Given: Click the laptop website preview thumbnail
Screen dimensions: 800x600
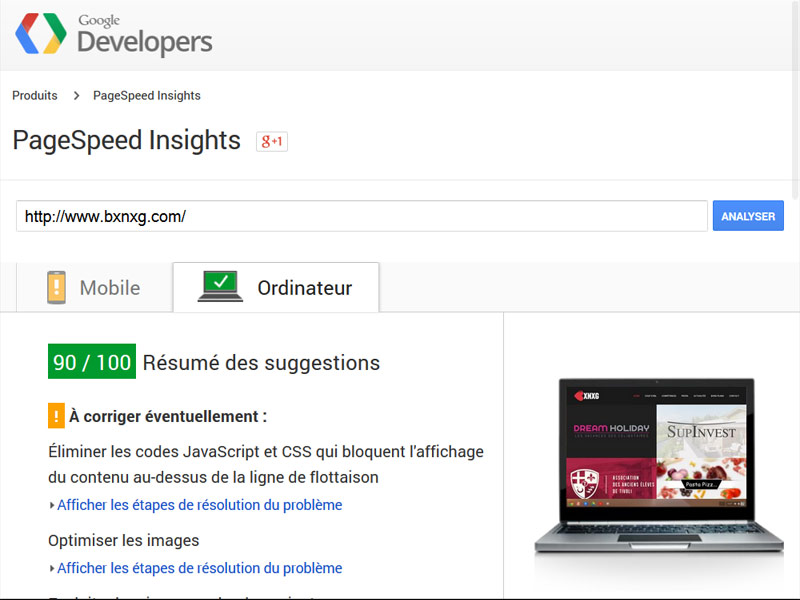Looking at the screenshot, I should point(658,466).
